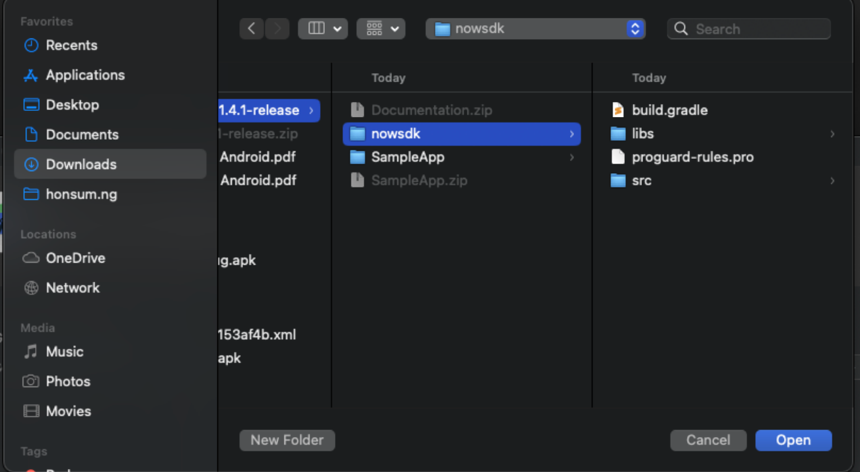This screenshot has height=472, width=860.
Task: Select Applications in Favorites
Action: point(110,75)
